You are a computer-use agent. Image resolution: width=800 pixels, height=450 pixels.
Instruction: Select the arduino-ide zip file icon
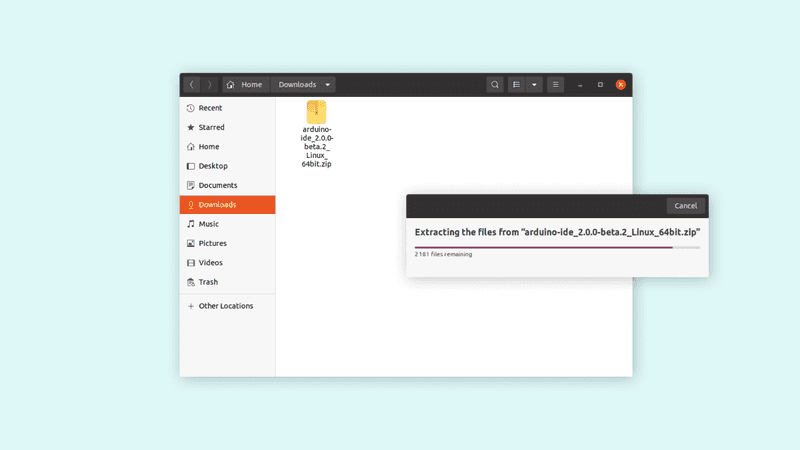coord(316,112)
